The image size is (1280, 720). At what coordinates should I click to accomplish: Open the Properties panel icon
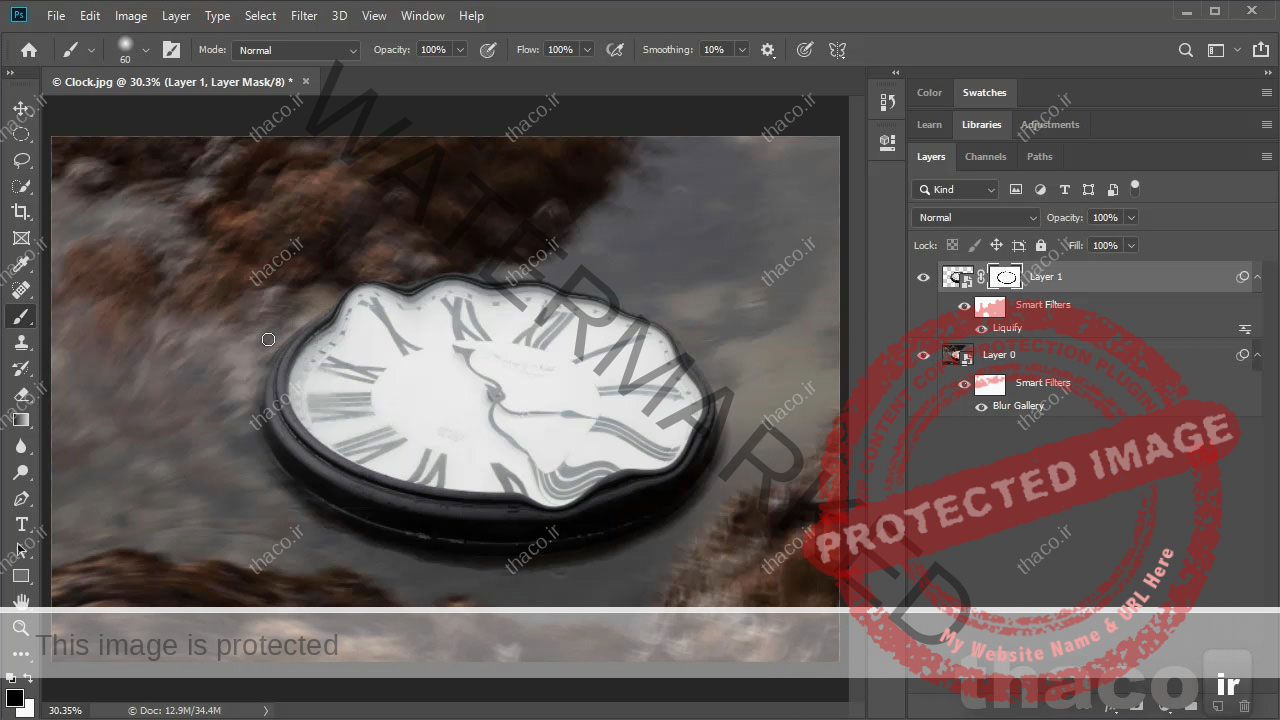pos(887,142)
